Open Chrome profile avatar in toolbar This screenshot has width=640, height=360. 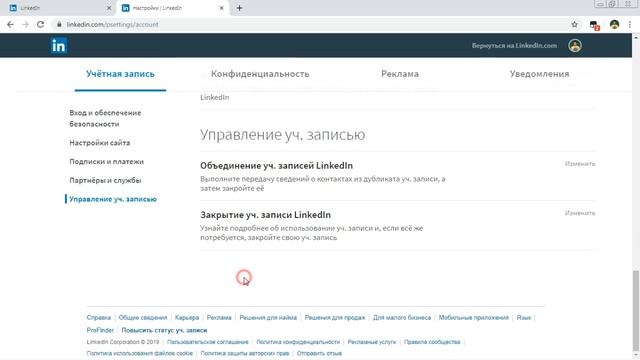[614, 24]
